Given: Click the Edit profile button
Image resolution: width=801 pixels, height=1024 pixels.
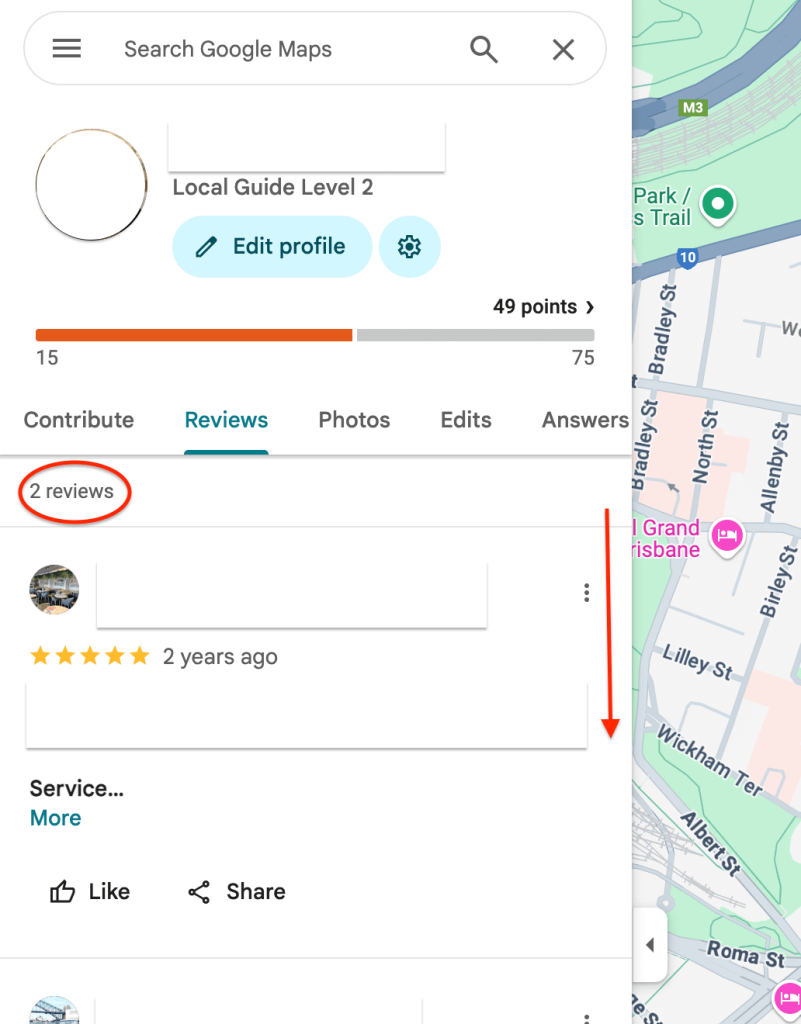Looking at the screenshot, I should 272,247.
